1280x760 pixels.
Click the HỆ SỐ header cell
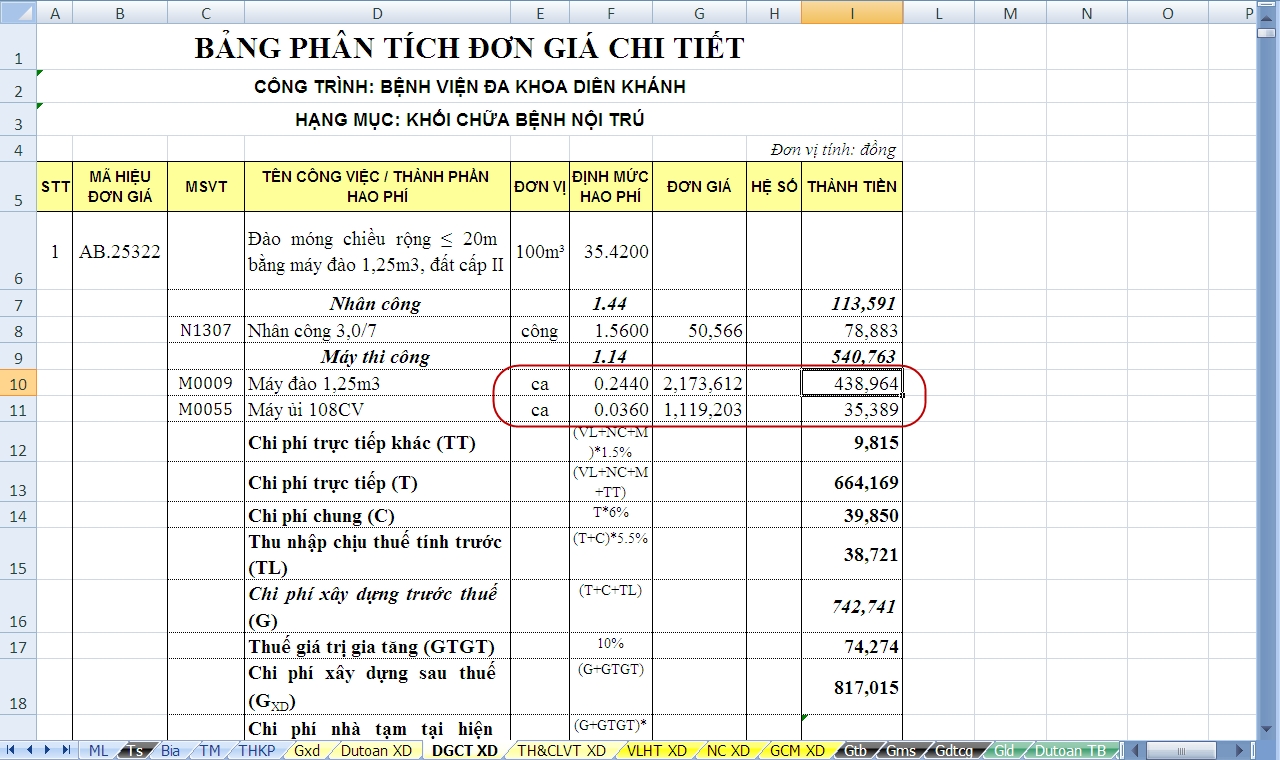point(774,187)
